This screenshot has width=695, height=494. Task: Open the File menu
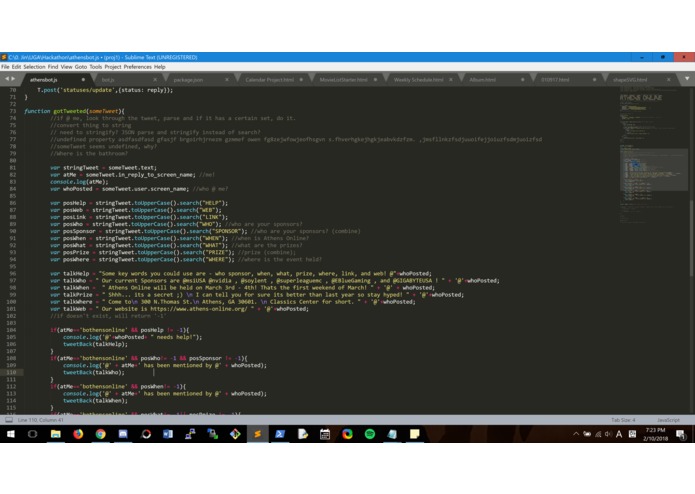pos(5,67)
